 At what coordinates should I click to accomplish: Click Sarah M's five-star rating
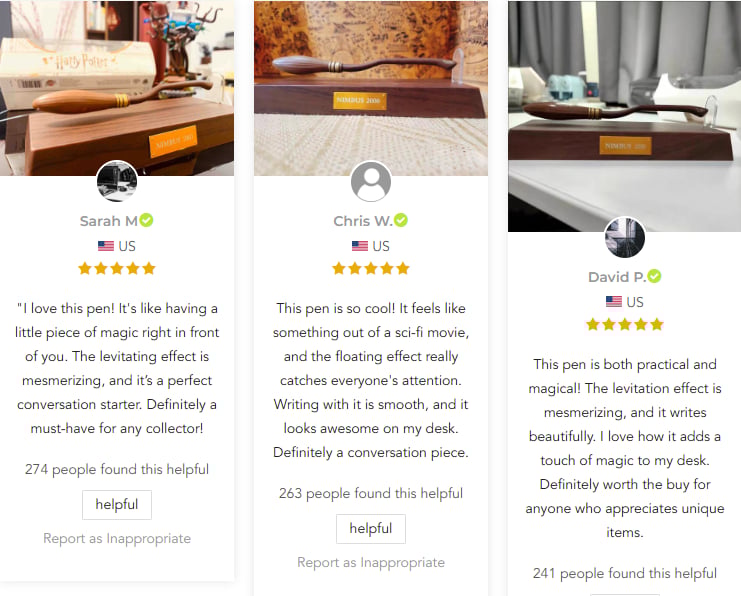click(x=117, y=268)
